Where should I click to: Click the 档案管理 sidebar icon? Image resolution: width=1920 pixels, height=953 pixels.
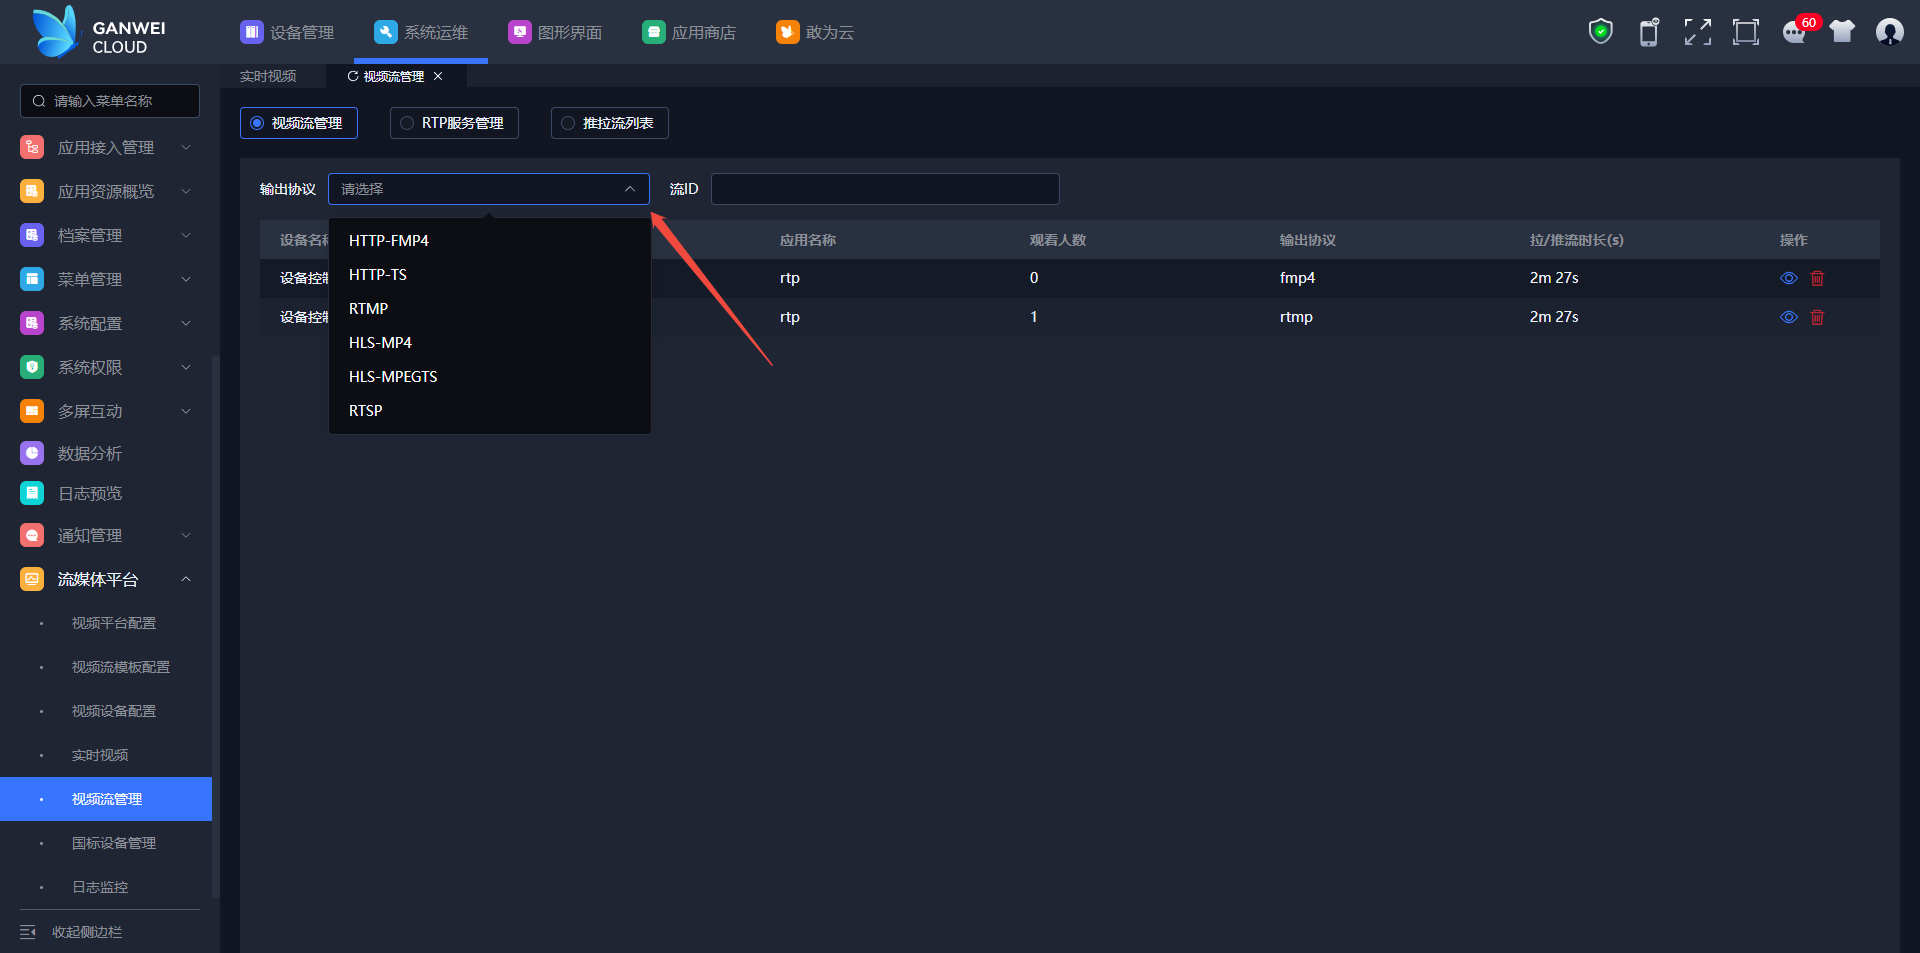32,235
